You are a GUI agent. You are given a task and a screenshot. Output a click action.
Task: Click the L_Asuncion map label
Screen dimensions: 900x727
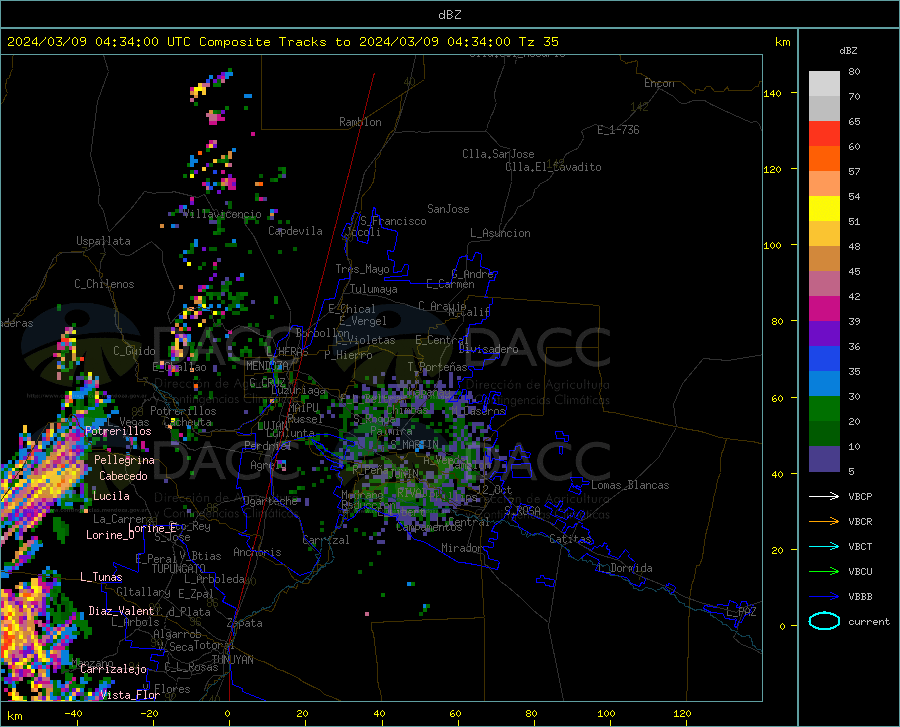tap(500, 233)
